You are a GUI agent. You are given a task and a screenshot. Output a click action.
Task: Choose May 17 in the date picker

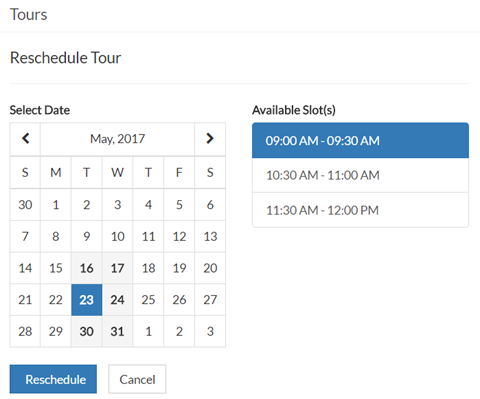117,268
